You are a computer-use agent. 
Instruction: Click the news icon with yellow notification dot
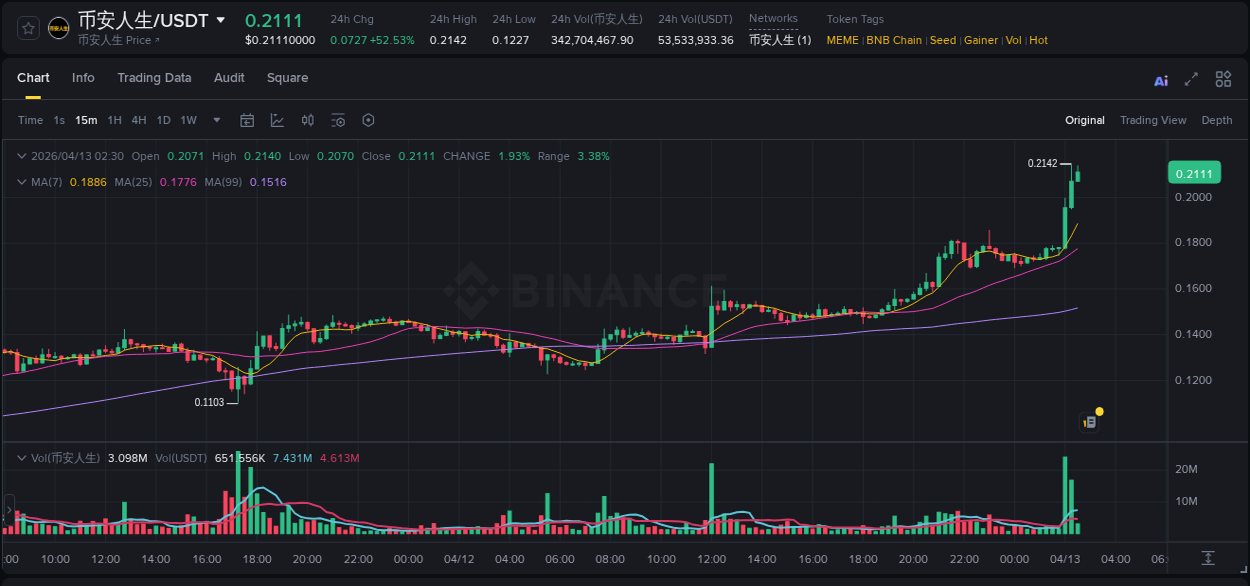point(1089,421)
